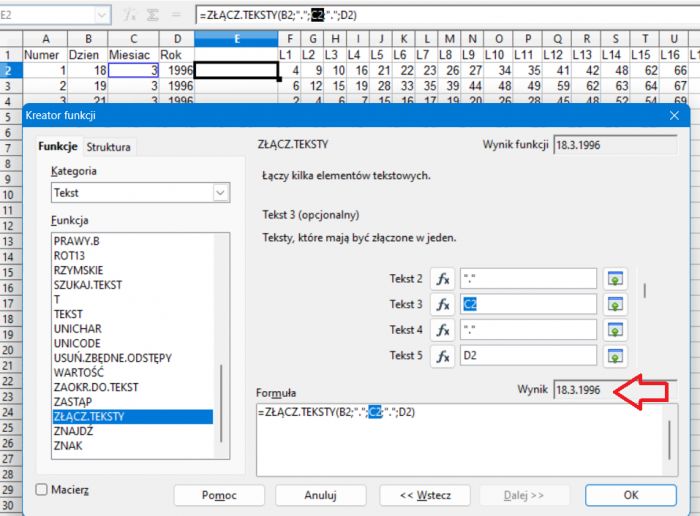
Task: Click the Sum icon in the formula bar
Action: click(153, 15)
